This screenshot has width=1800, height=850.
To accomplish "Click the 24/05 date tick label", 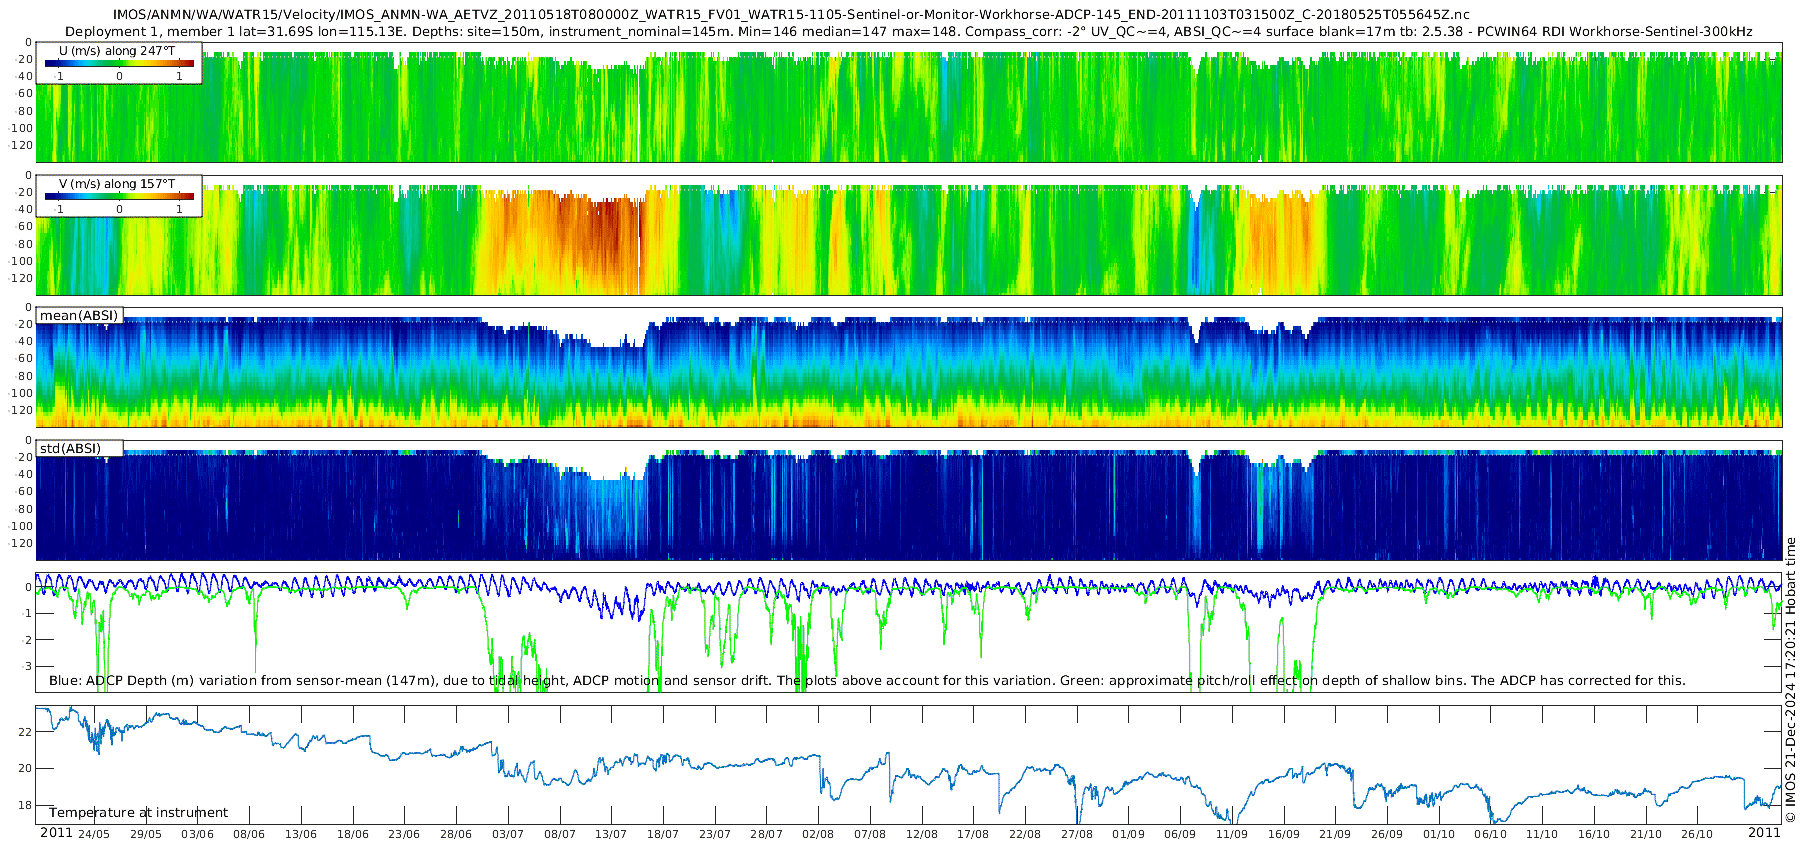I will (94, 834).
